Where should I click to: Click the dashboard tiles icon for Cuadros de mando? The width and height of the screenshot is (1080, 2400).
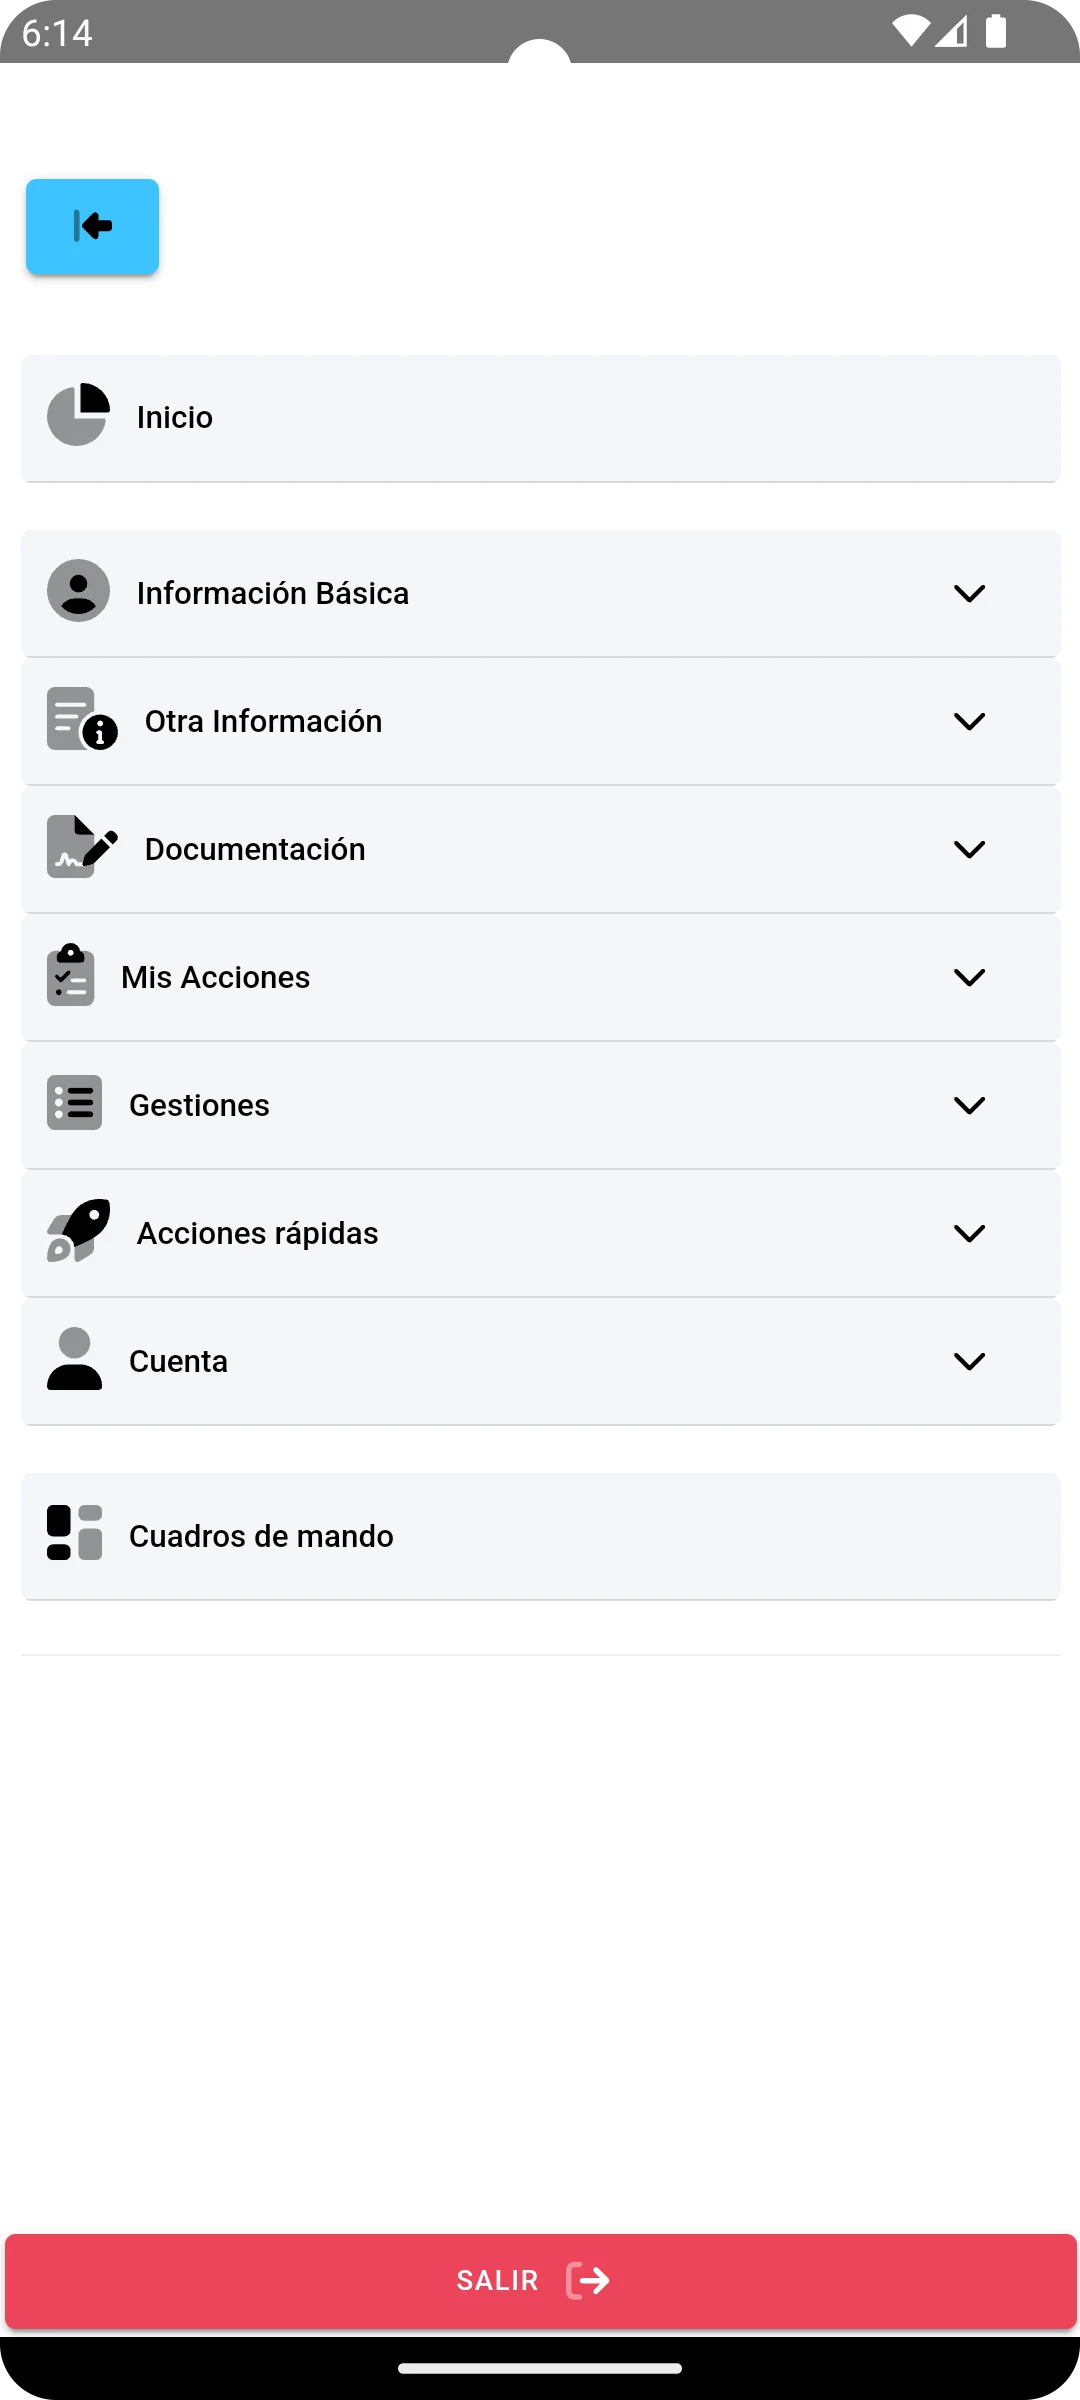pos(74,1533)
